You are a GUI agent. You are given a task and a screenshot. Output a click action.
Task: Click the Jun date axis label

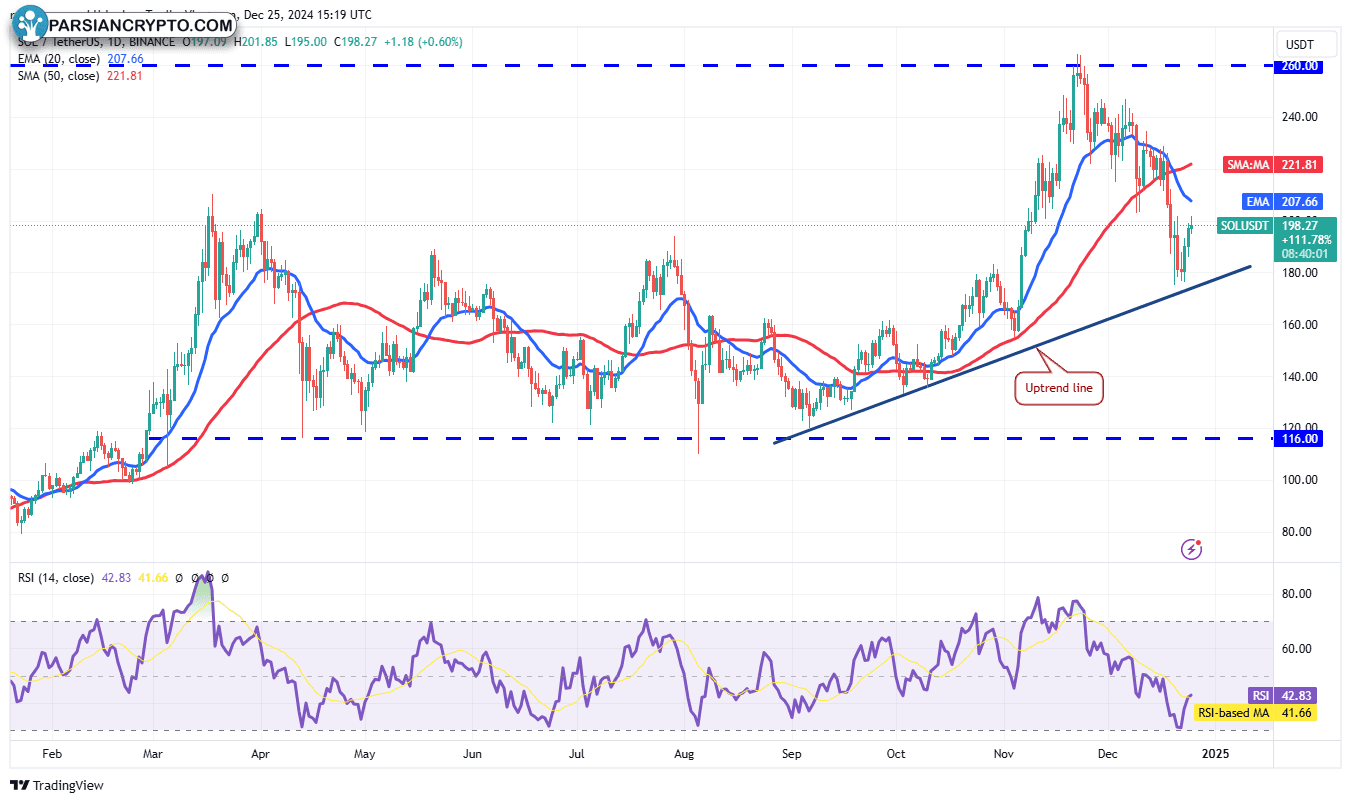[472, 753]
